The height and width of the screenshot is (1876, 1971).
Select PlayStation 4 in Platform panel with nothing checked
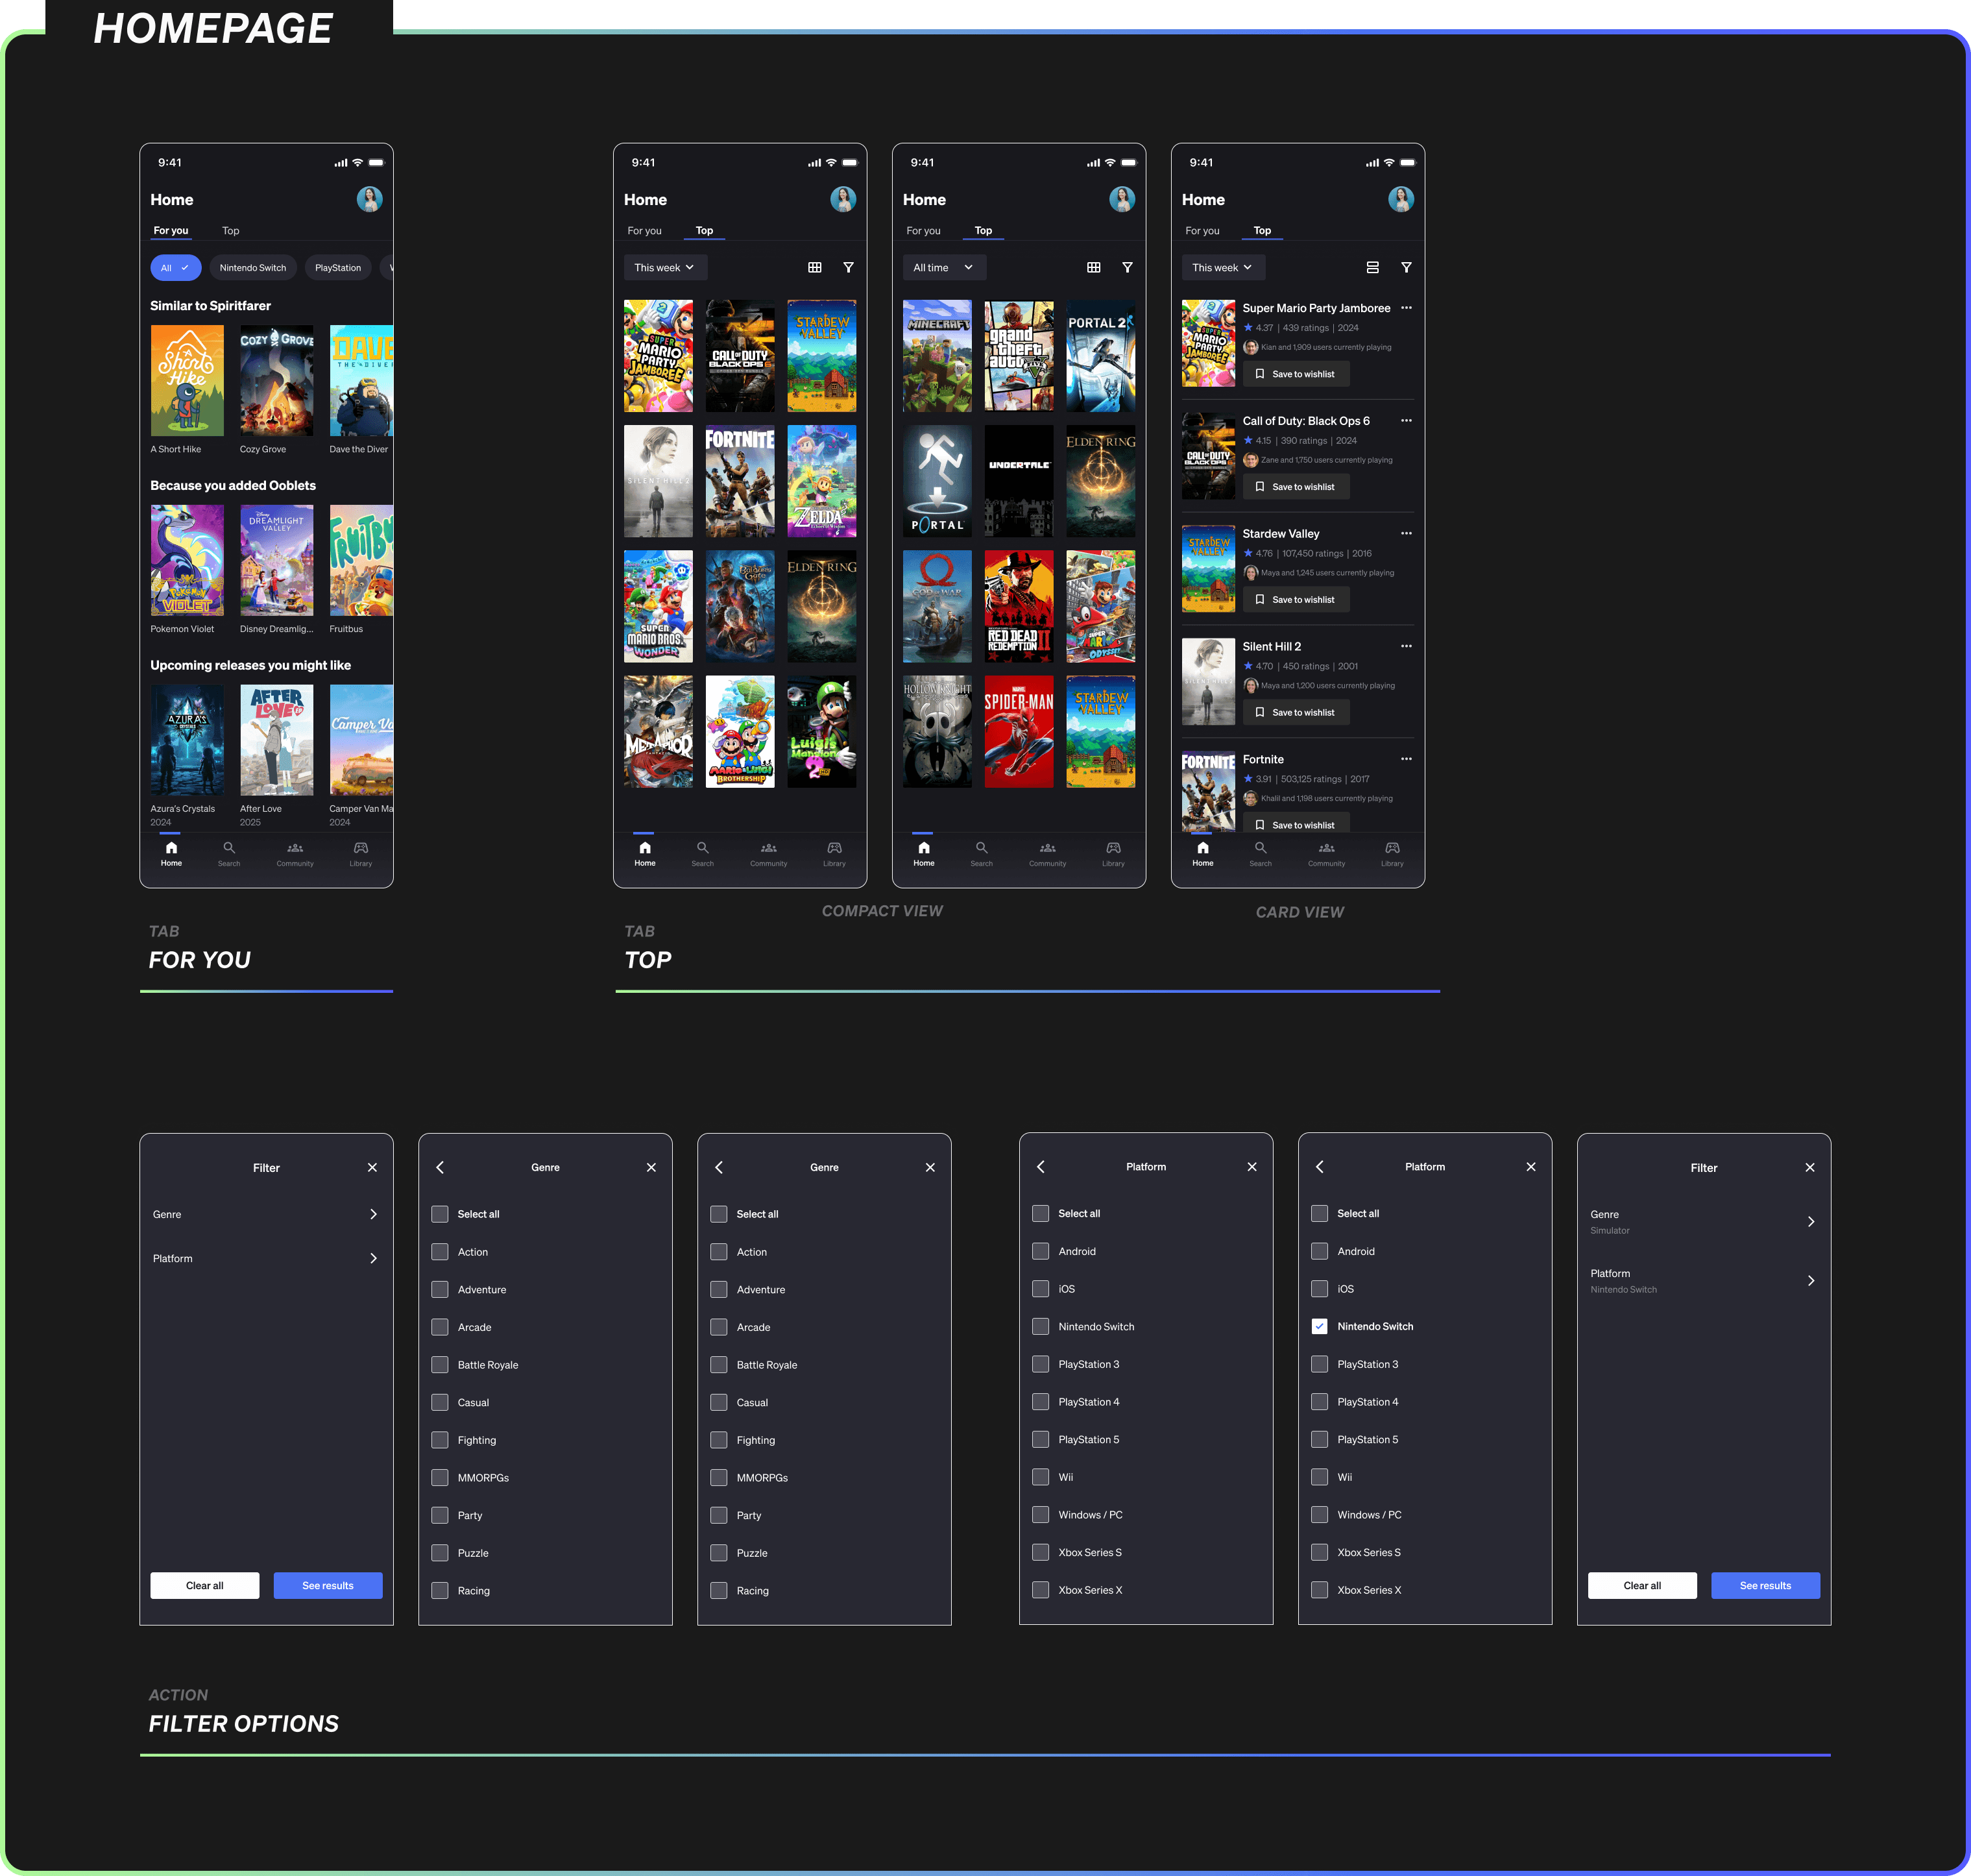pos(1041,1402)
